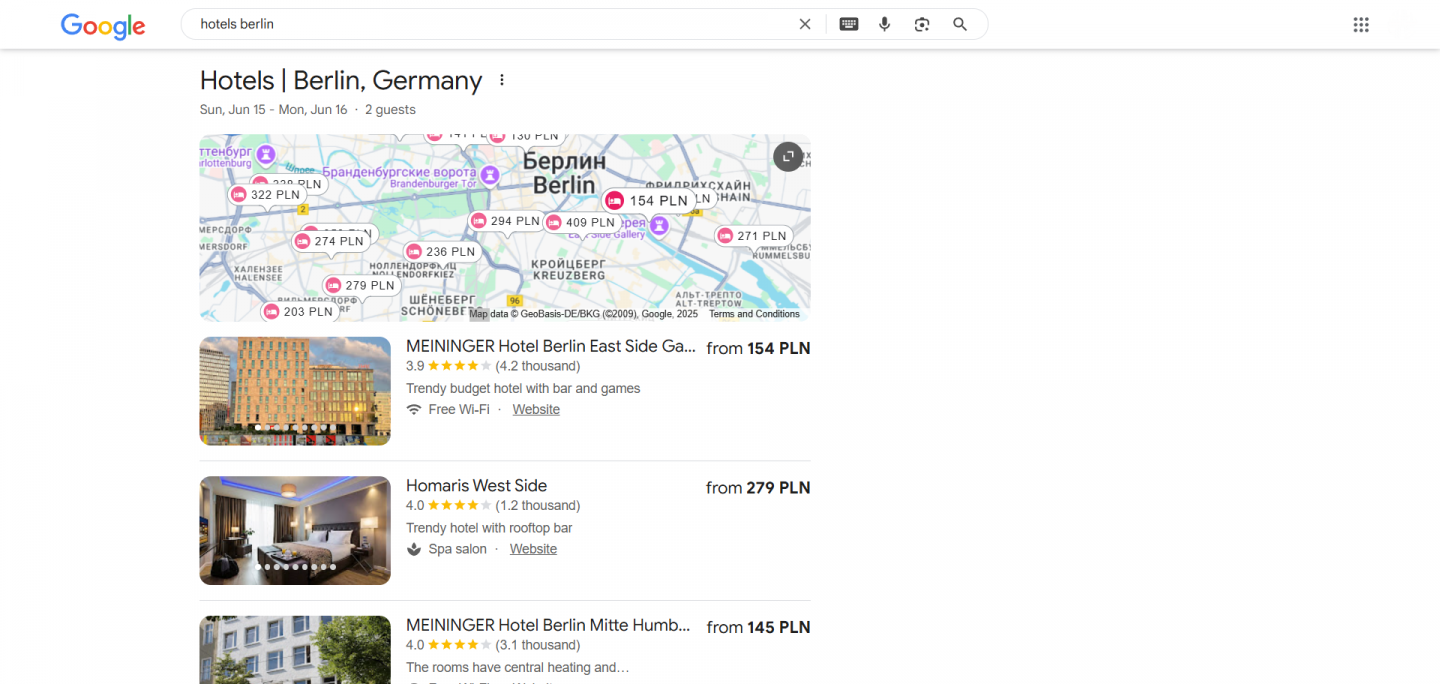Click the 'from 154 PLN' price
This screenshot has height=684, width=1440.
click(x=758, y=348)
